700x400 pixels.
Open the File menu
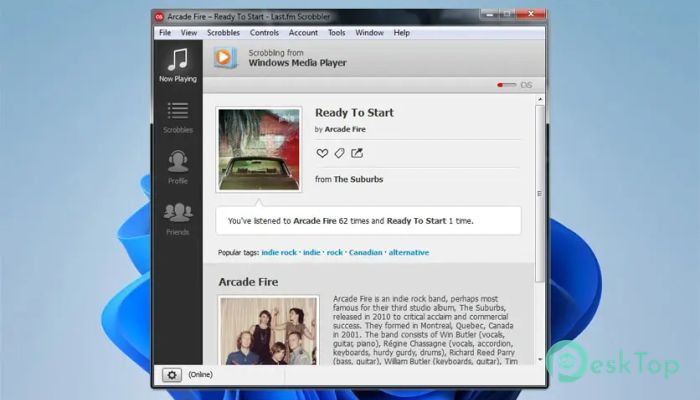[165, 33]
